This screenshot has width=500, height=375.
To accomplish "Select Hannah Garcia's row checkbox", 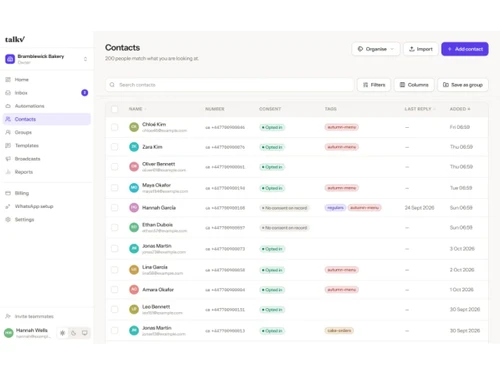I will point(114,208).
